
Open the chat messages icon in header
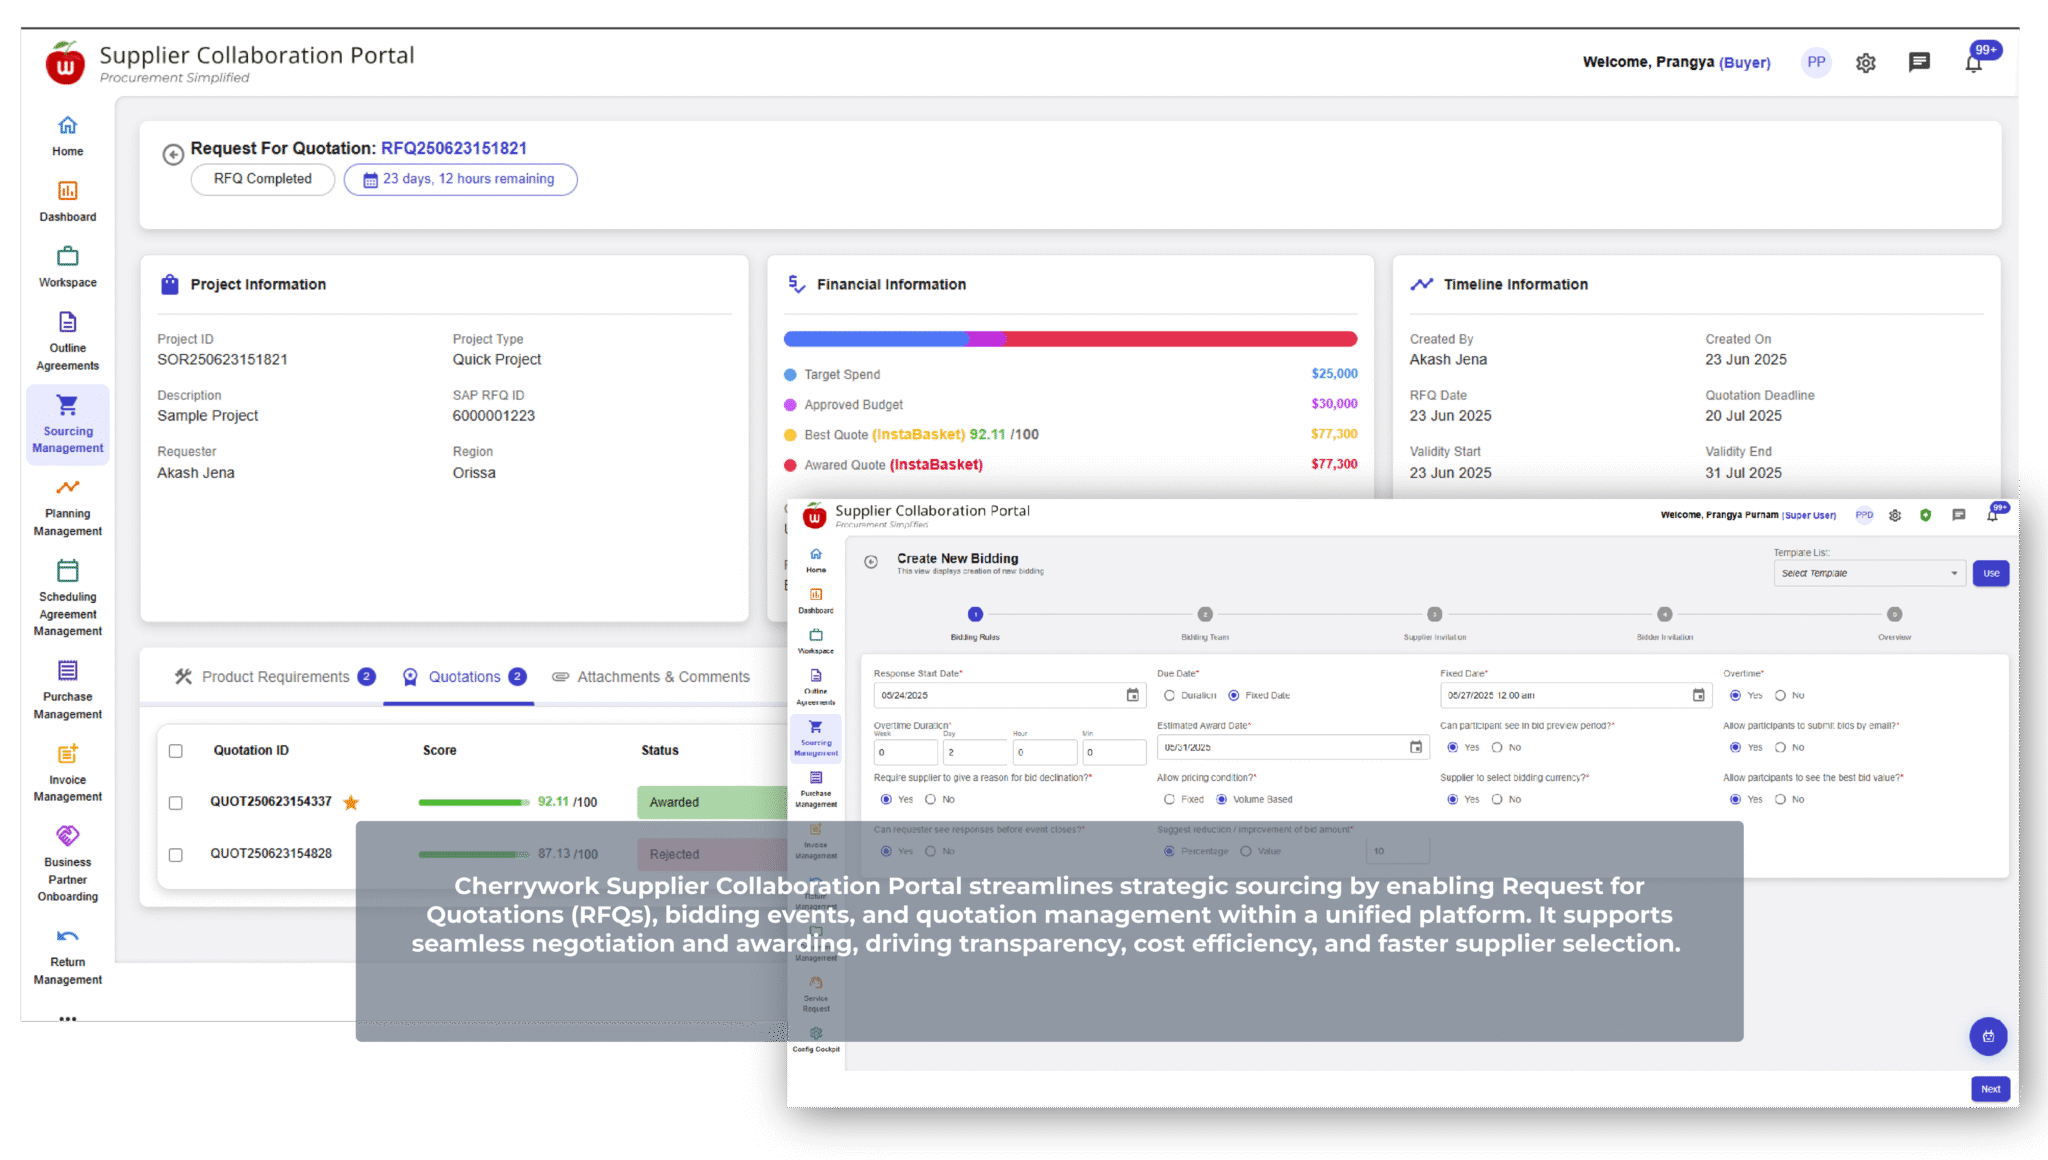point(1919,63)
